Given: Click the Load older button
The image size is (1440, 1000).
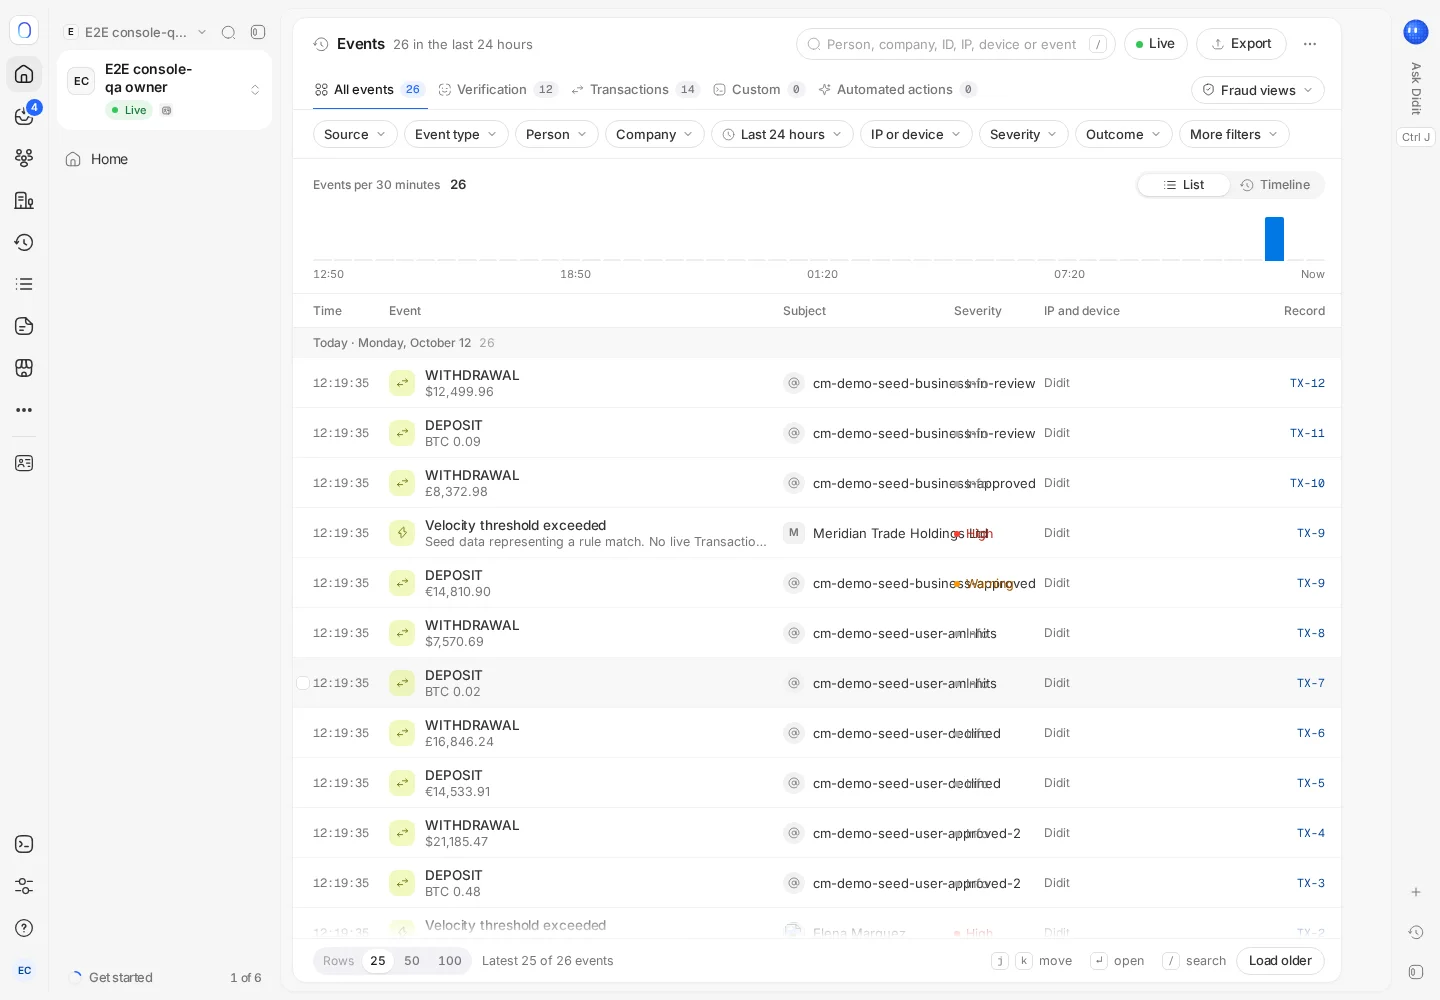Looking at the screenshot, I should coord(1280,961).
